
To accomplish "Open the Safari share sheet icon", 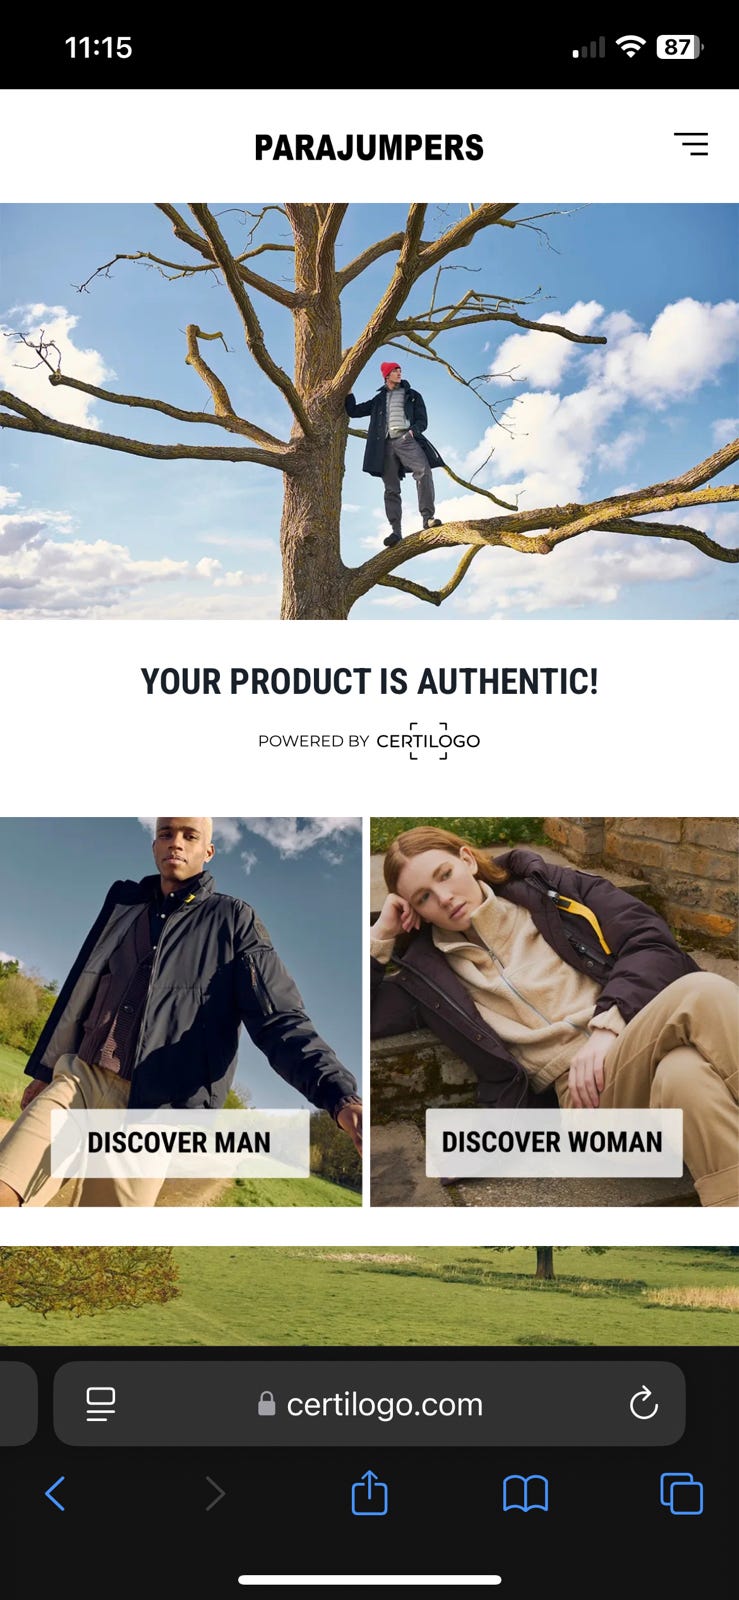I will tap(369, 1492).
